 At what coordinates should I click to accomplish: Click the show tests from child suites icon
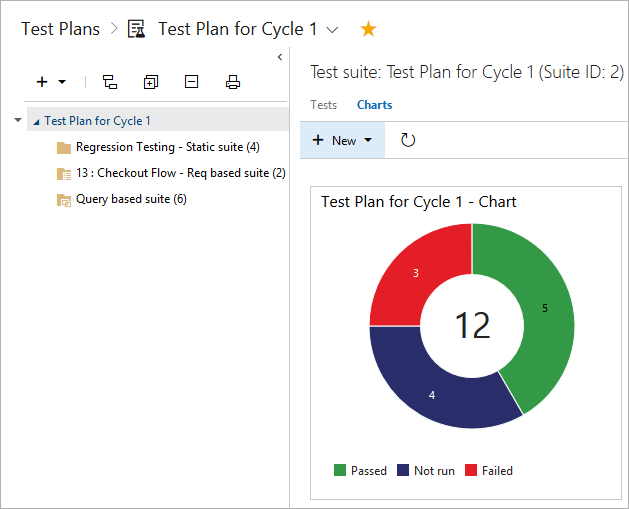click(110, 82)
